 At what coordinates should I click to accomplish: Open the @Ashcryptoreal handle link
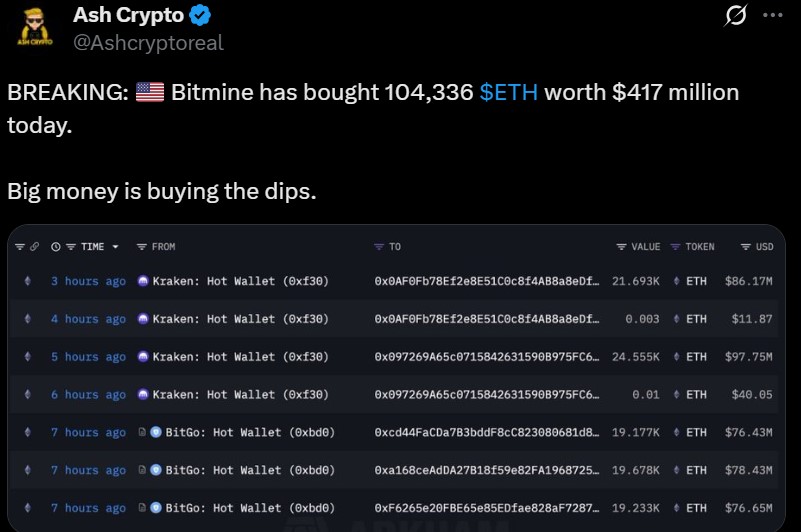148,42
